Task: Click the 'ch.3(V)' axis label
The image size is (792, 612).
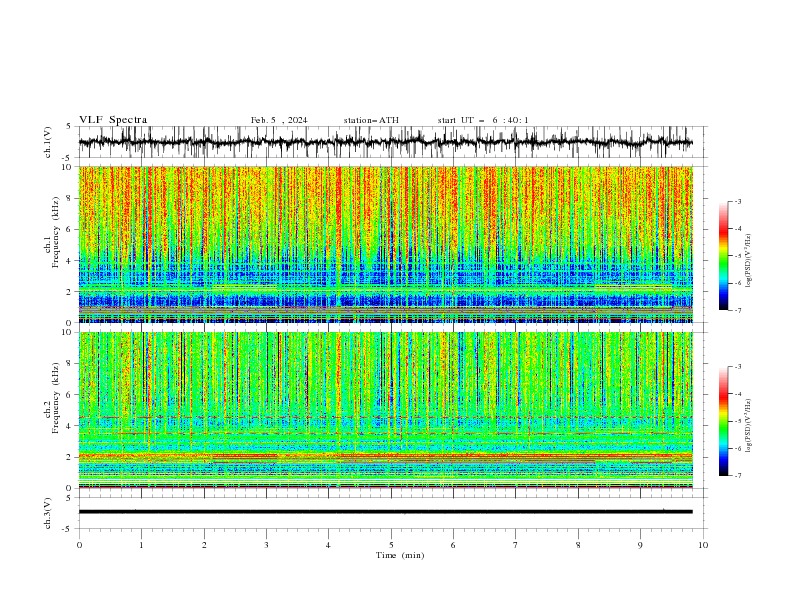Action: [x=48, y=513]
